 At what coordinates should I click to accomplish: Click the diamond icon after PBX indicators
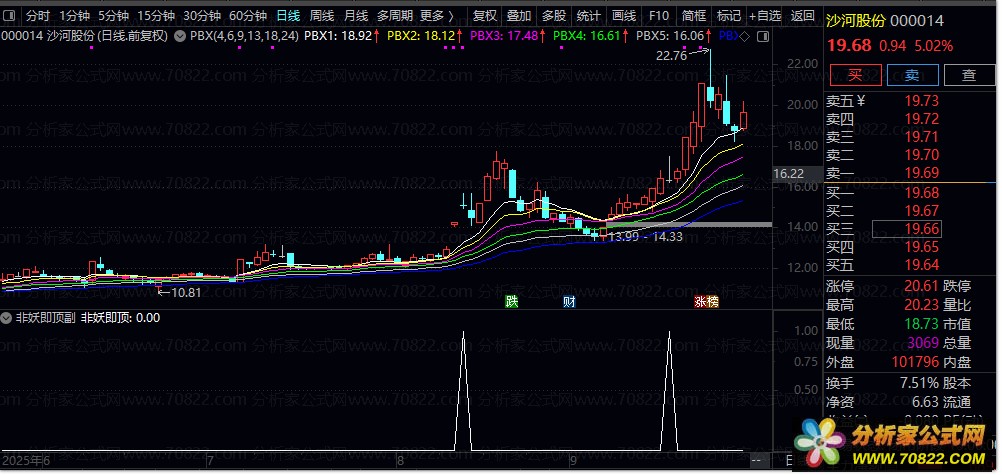click(x=746, y=36)
